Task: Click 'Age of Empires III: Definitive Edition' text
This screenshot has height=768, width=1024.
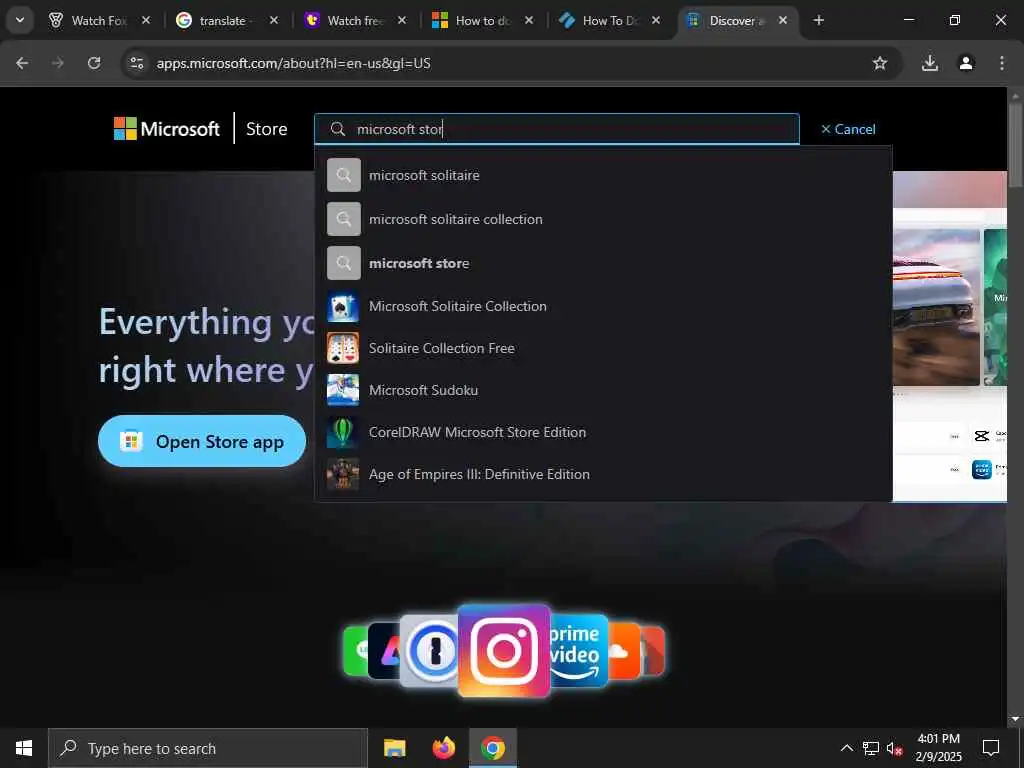Action: [479, 474]
